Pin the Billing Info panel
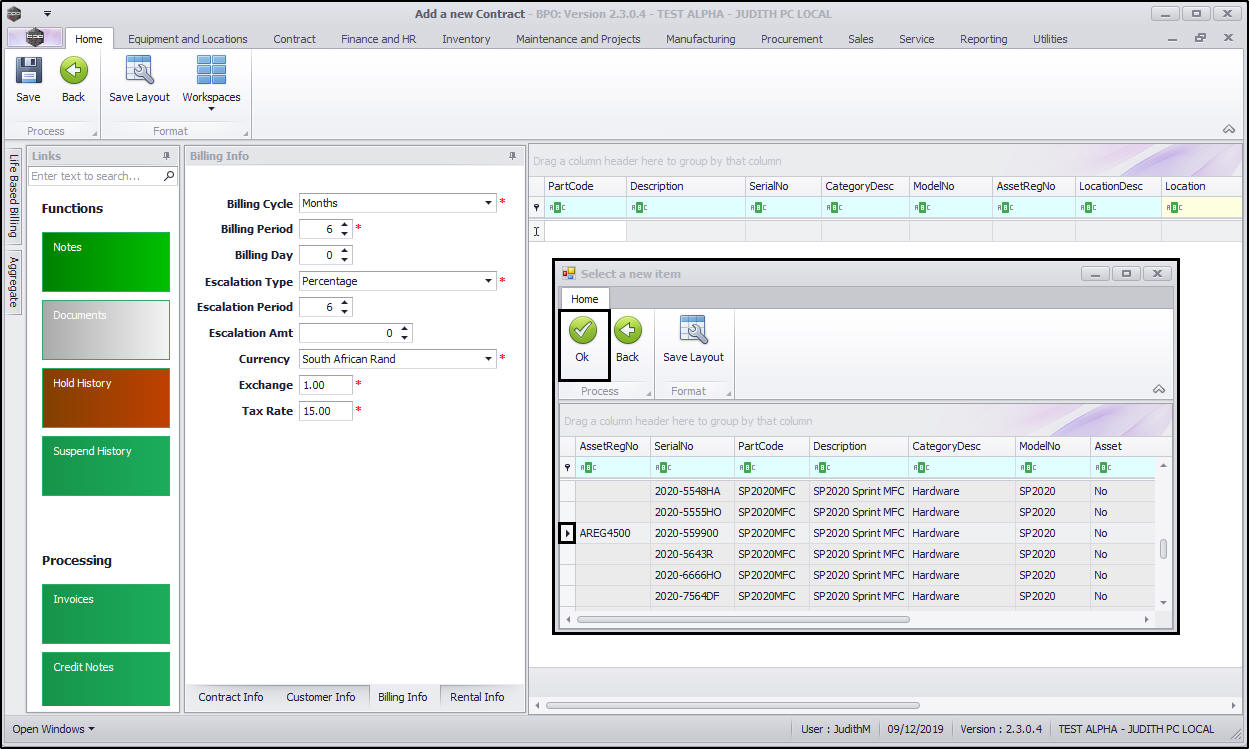1249x749 pixels. [513, 156]
